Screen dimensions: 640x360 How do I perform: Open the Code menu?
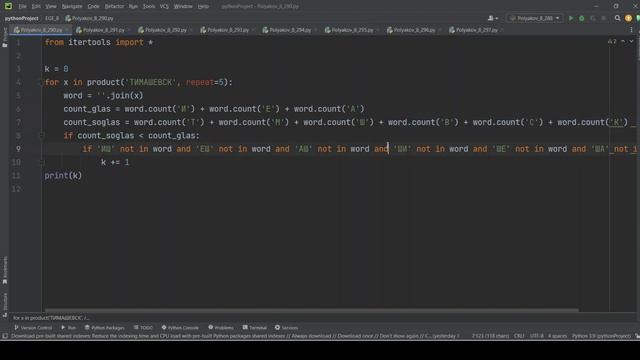point(93,6)
